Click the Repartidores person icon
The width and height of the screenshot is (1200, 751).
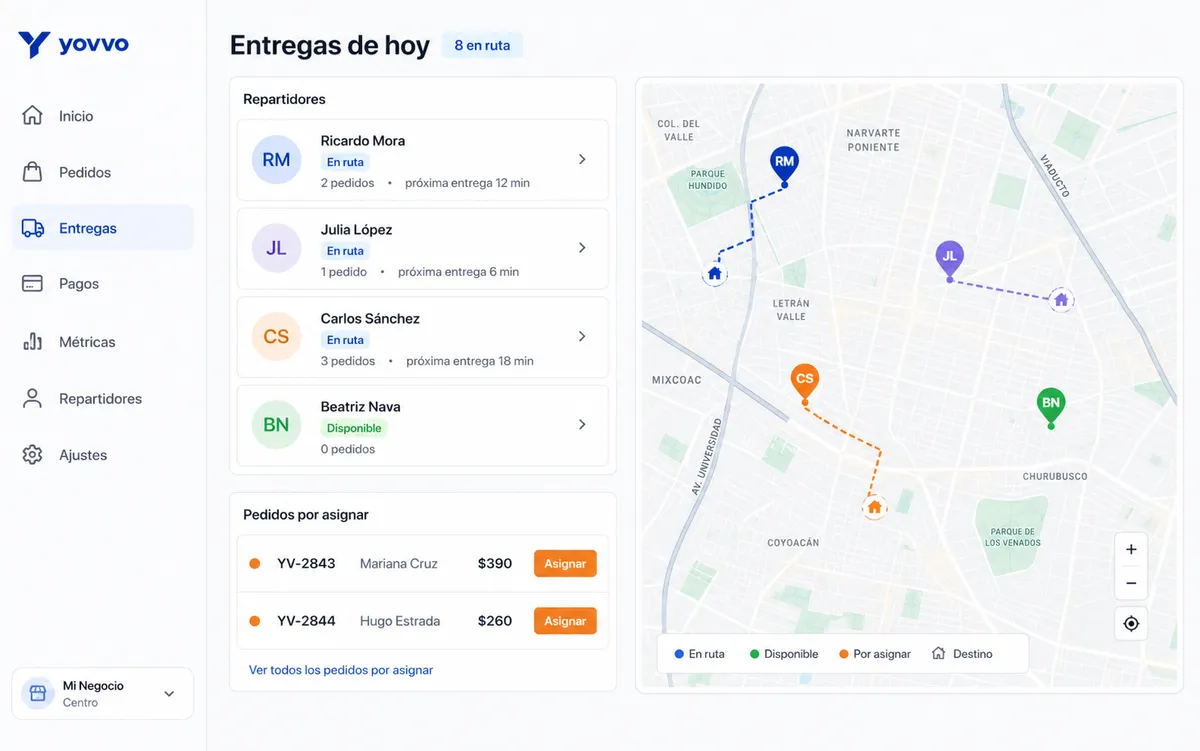(32, 398)
